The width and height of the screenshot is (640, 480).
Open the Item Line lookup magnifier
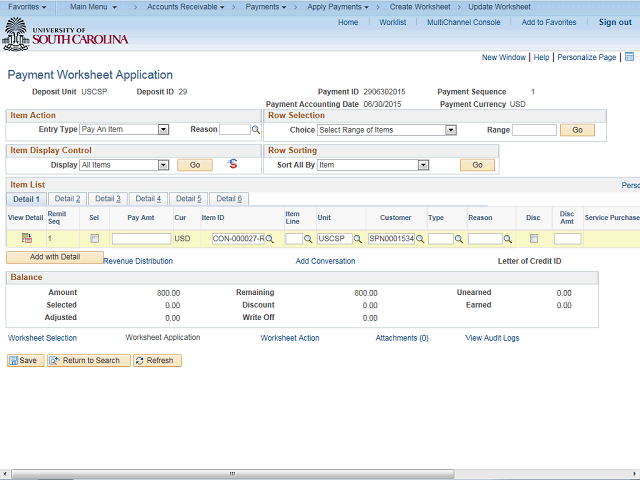(x=308, y=239)
